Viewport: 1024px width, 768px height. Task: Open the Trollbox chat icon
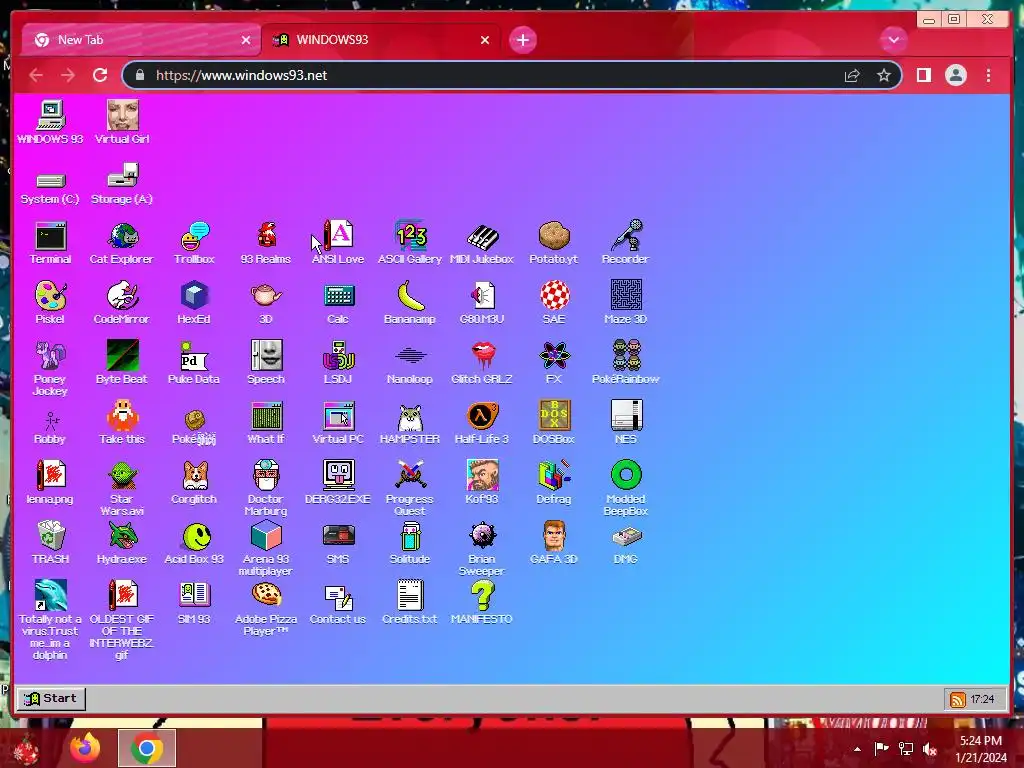194,242
